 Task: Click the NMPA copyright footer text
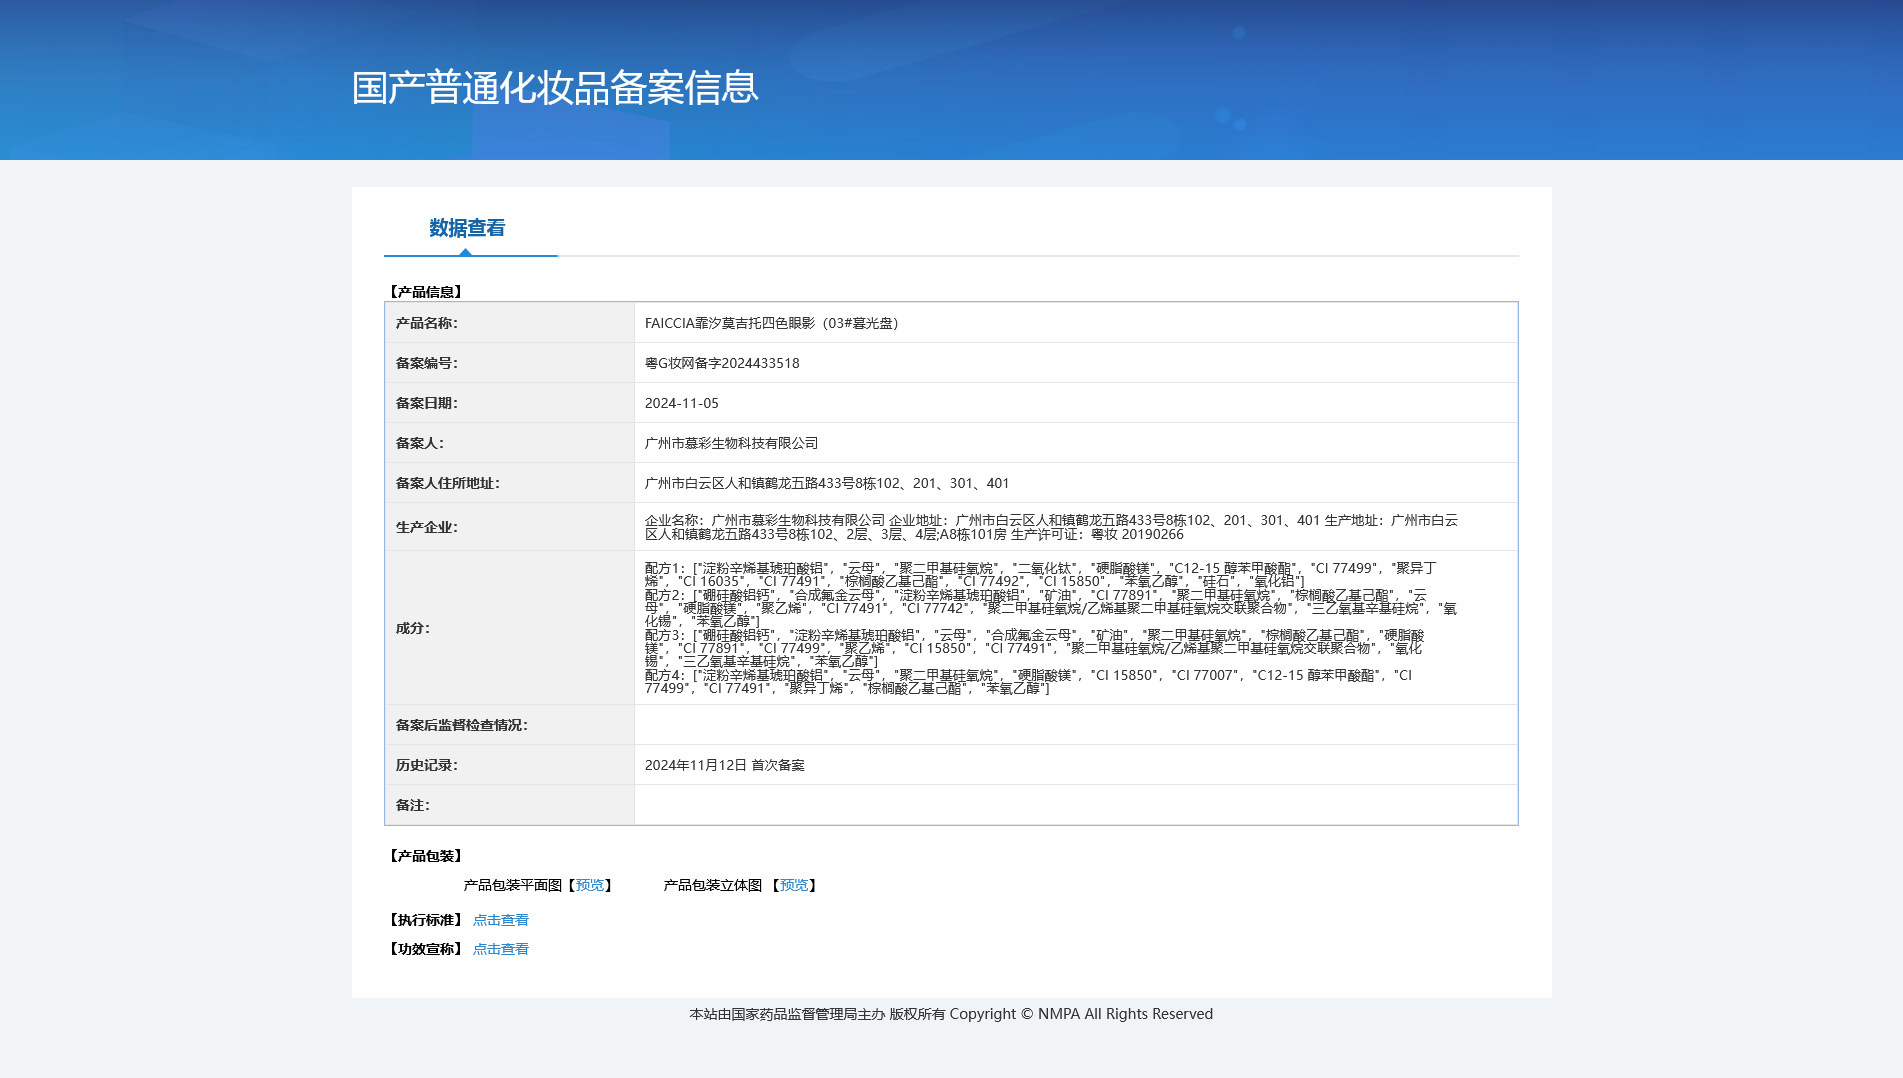951,1014
